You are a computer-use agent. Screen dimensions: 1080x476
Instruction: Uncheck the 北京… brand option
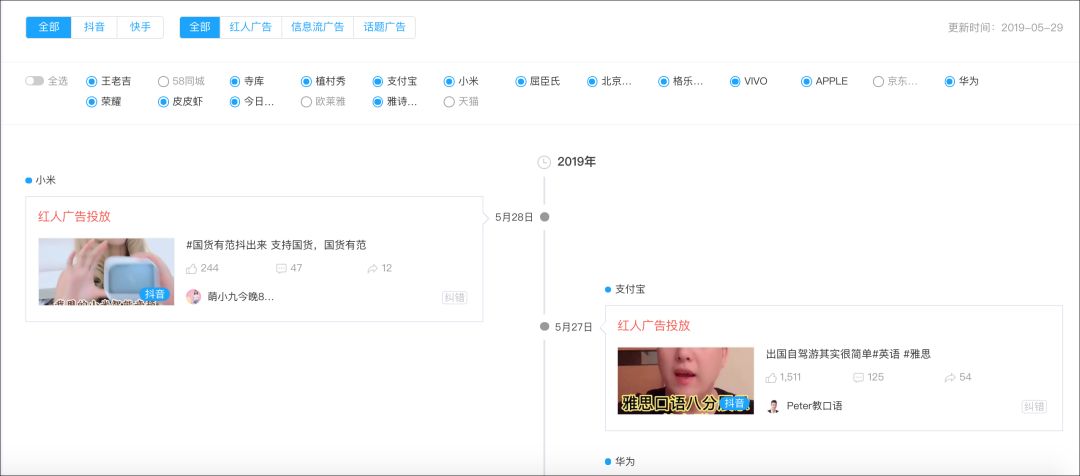click(592, 81)
